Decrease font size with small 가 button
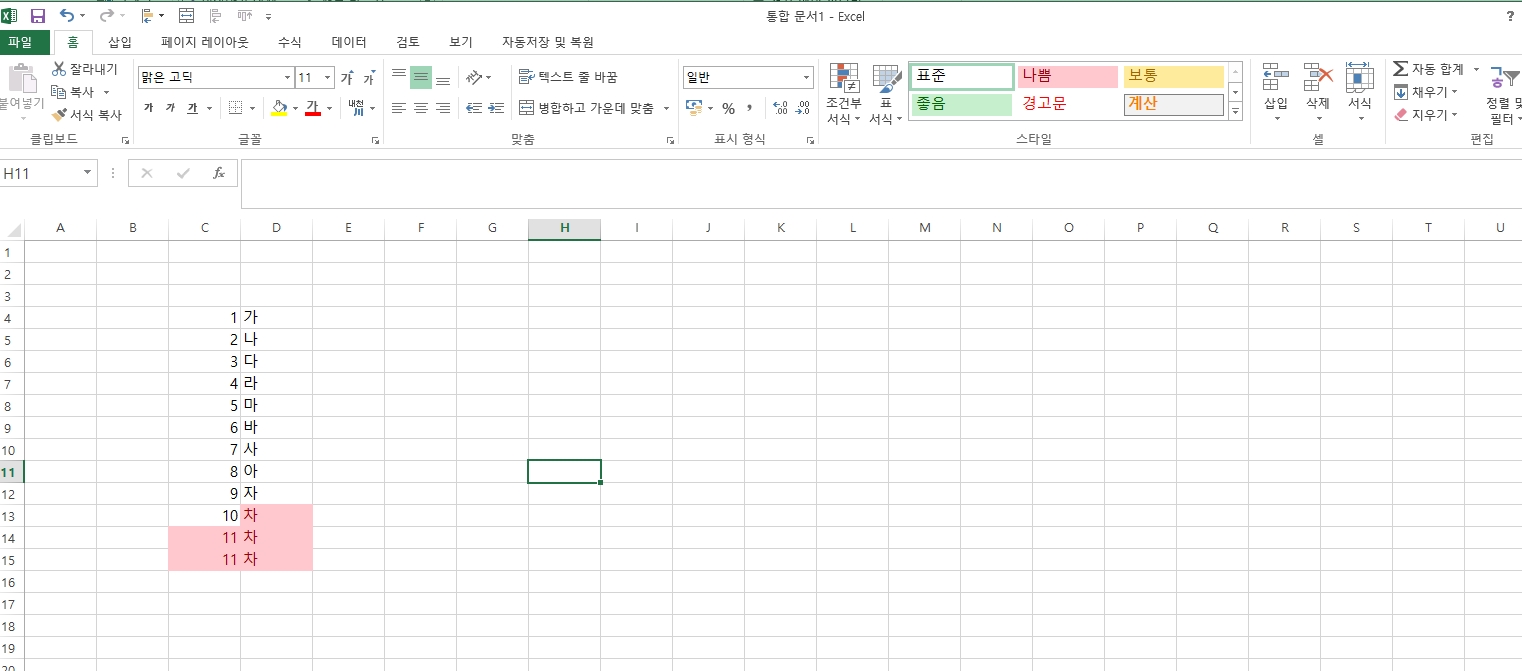The image size is (1522, 671). (369, 78)
